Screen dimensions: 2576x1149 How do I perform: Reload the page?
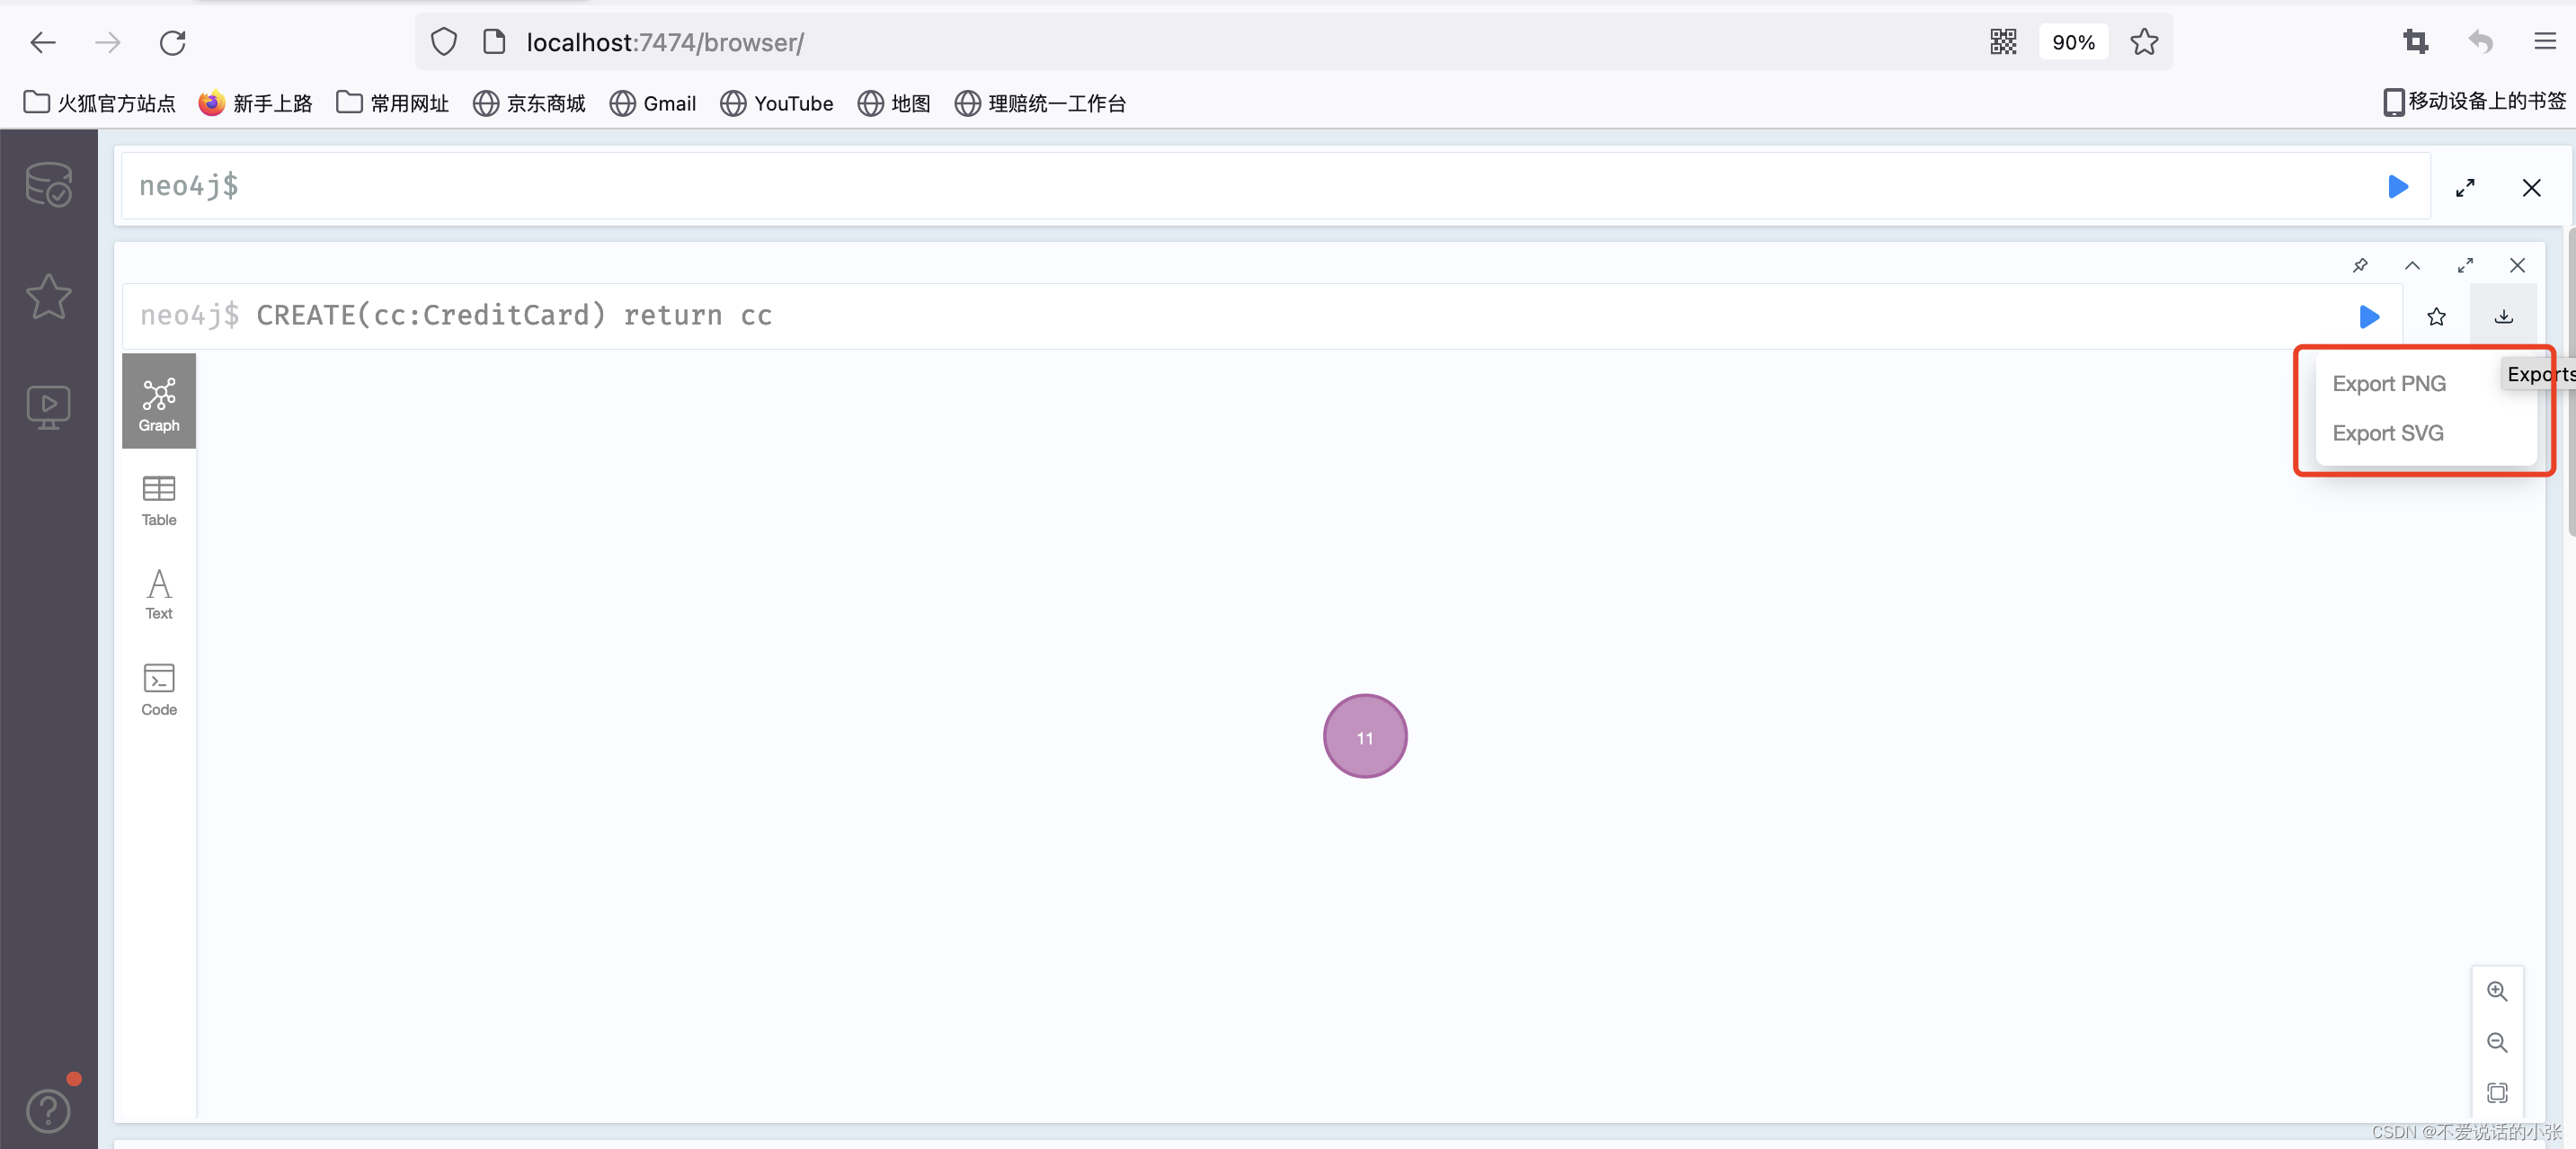pos(173,42)
